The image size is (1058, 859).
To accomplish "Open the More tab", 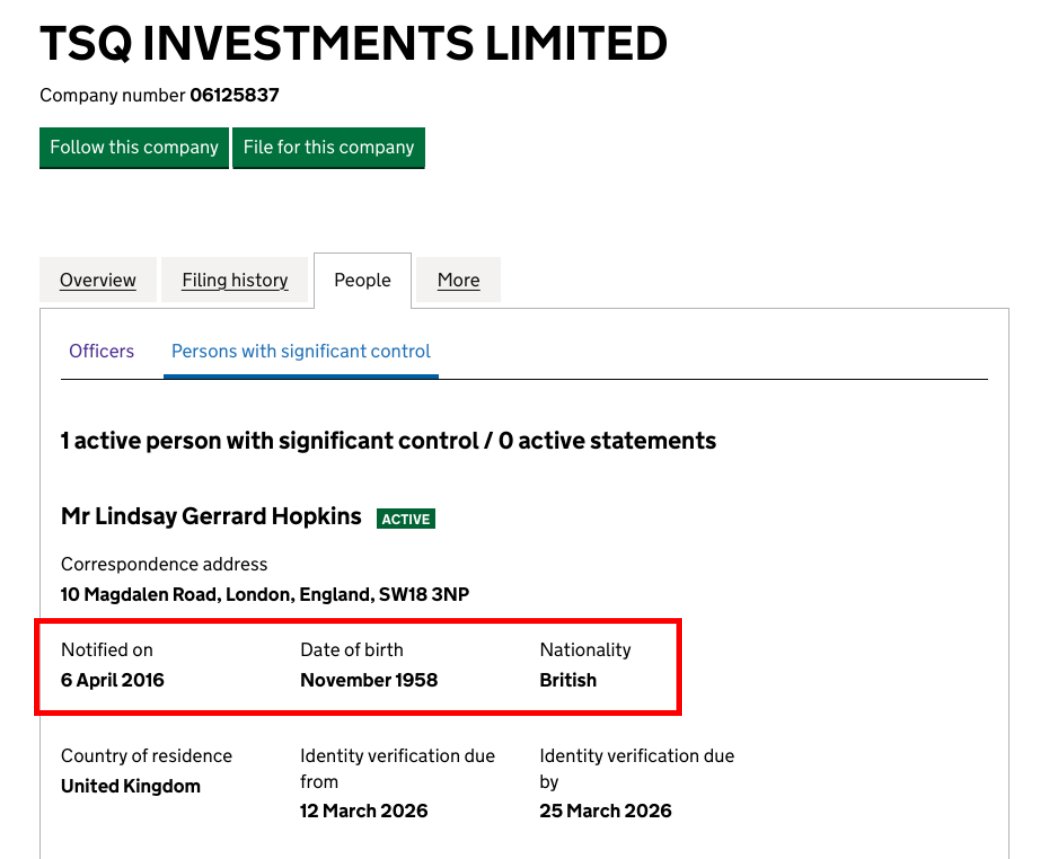I will (458, 280).
